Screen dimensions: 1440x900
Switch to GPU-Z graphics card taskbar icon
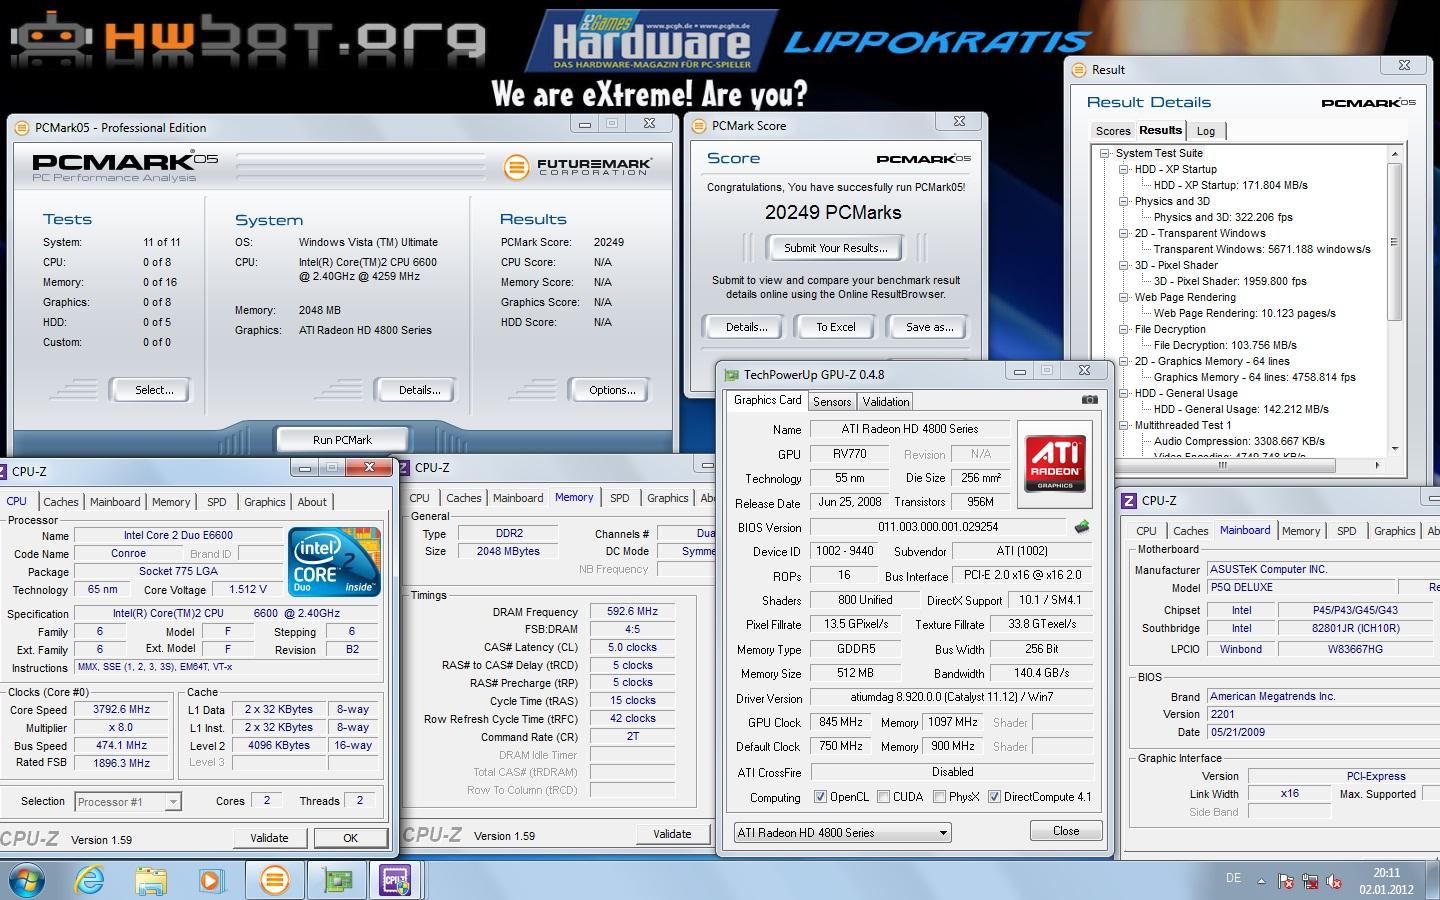[x=337, y=880]
